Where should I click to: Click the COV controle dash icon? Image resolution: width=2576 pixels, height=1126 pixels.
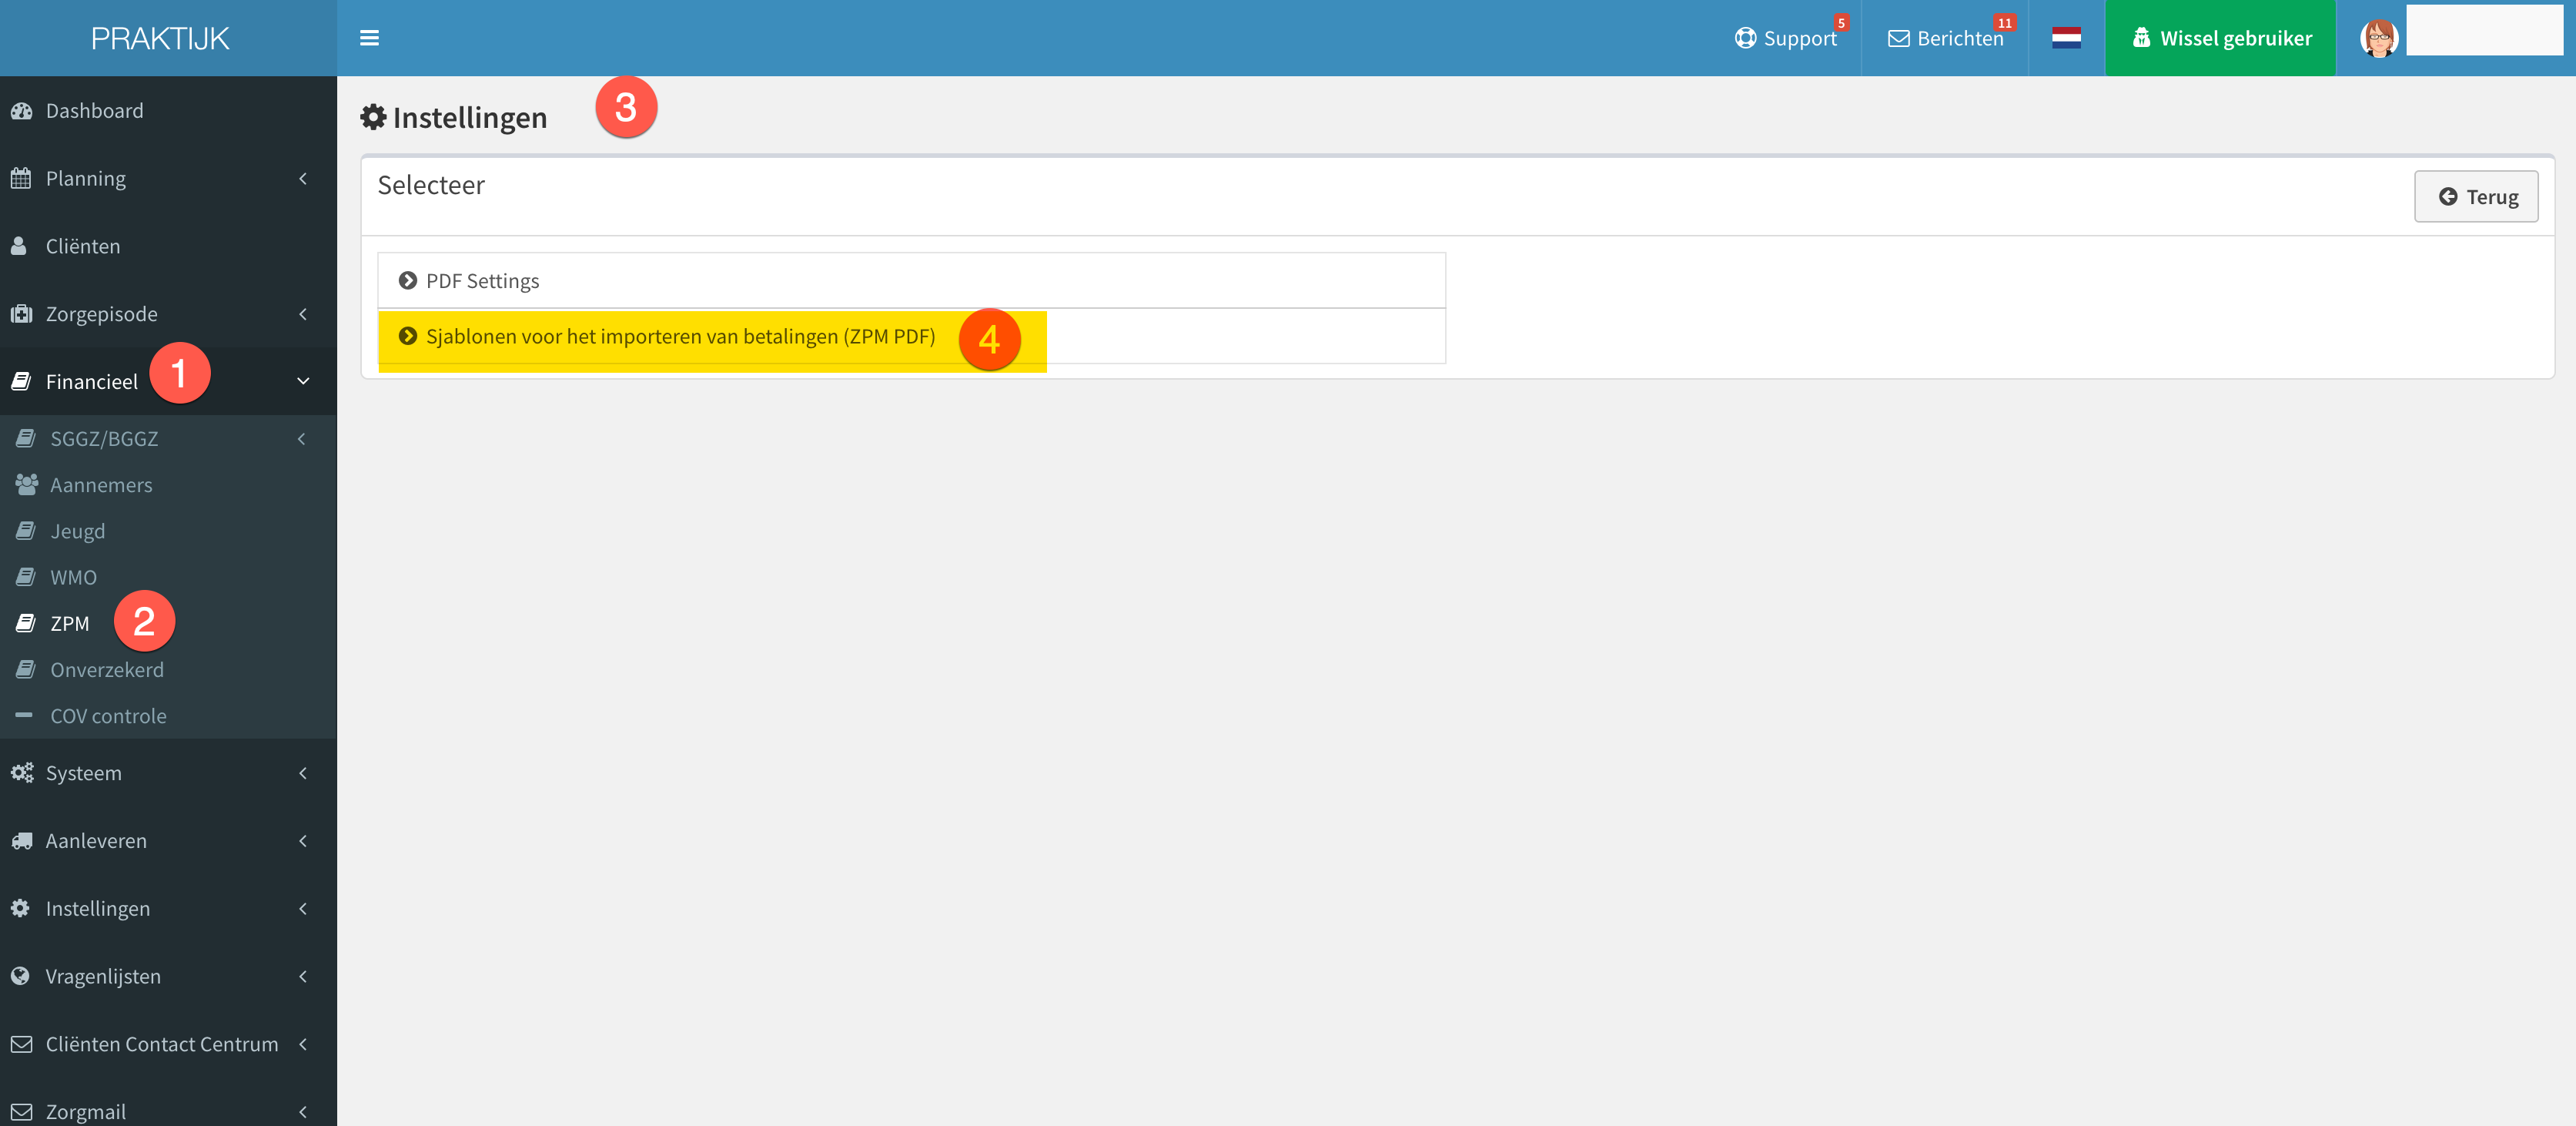tap(24, 716)
